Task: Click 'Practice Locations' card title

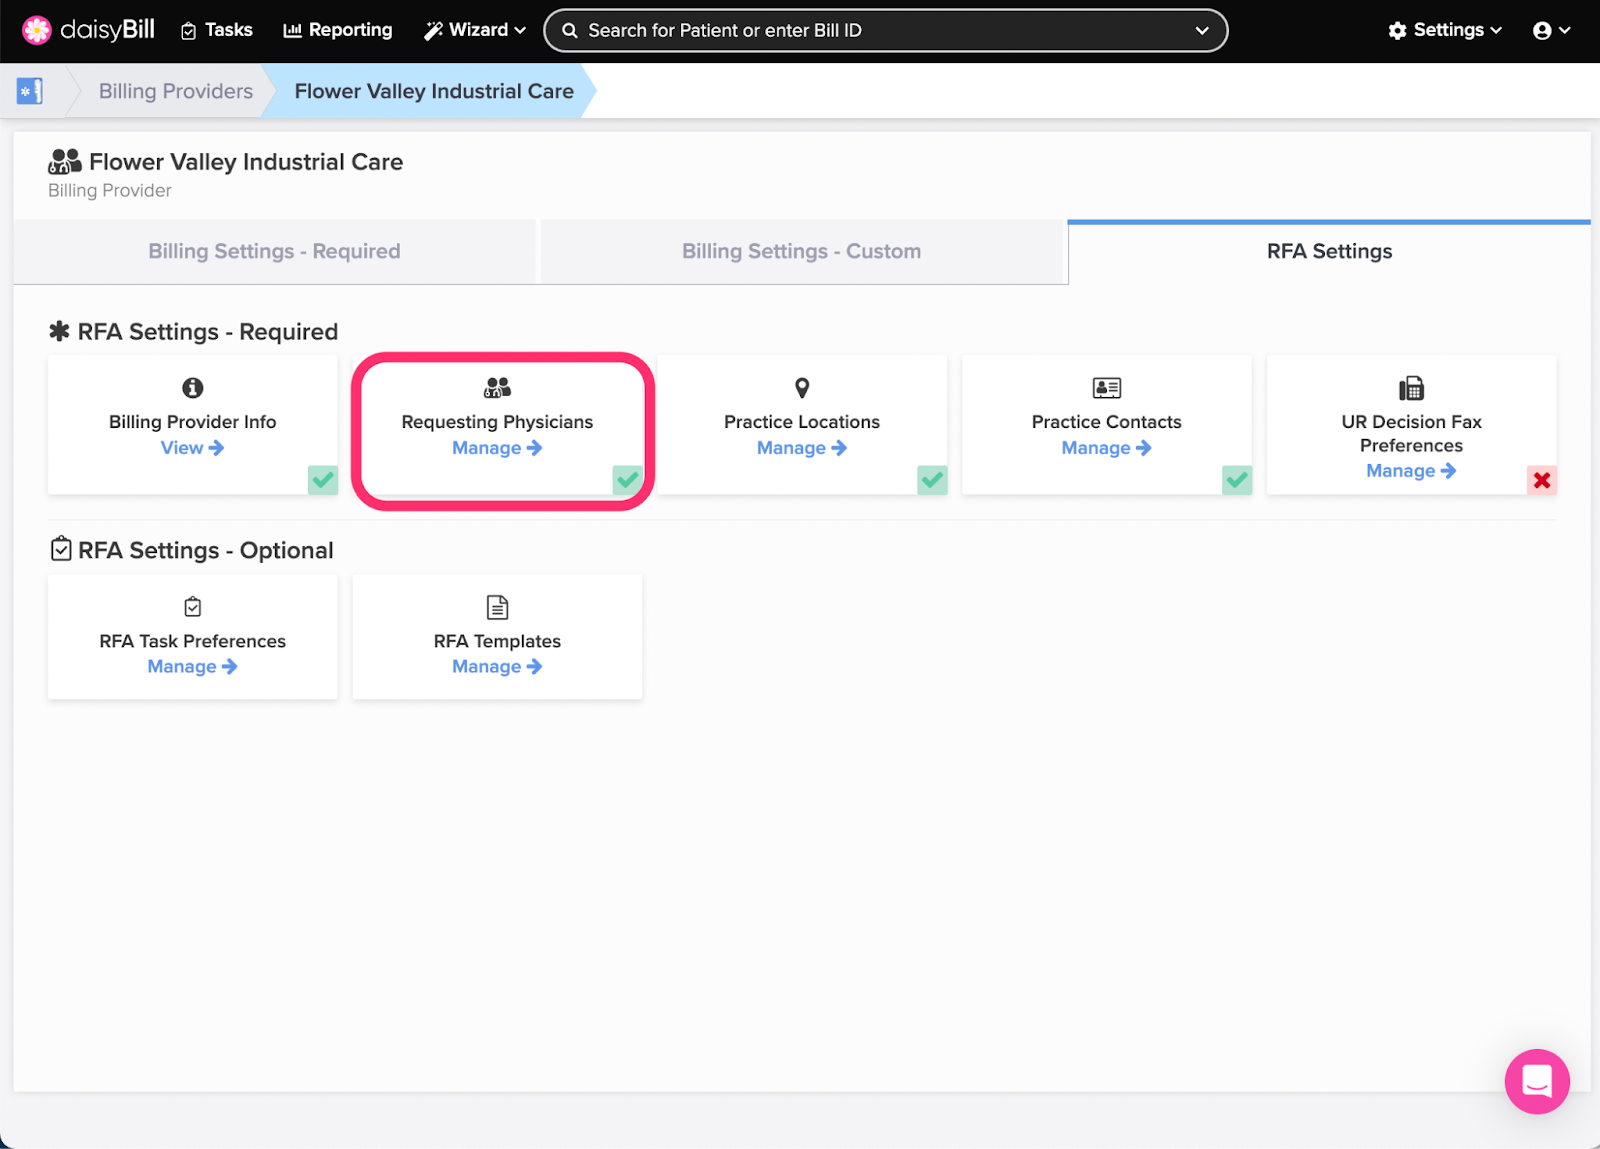Action: 802,422
